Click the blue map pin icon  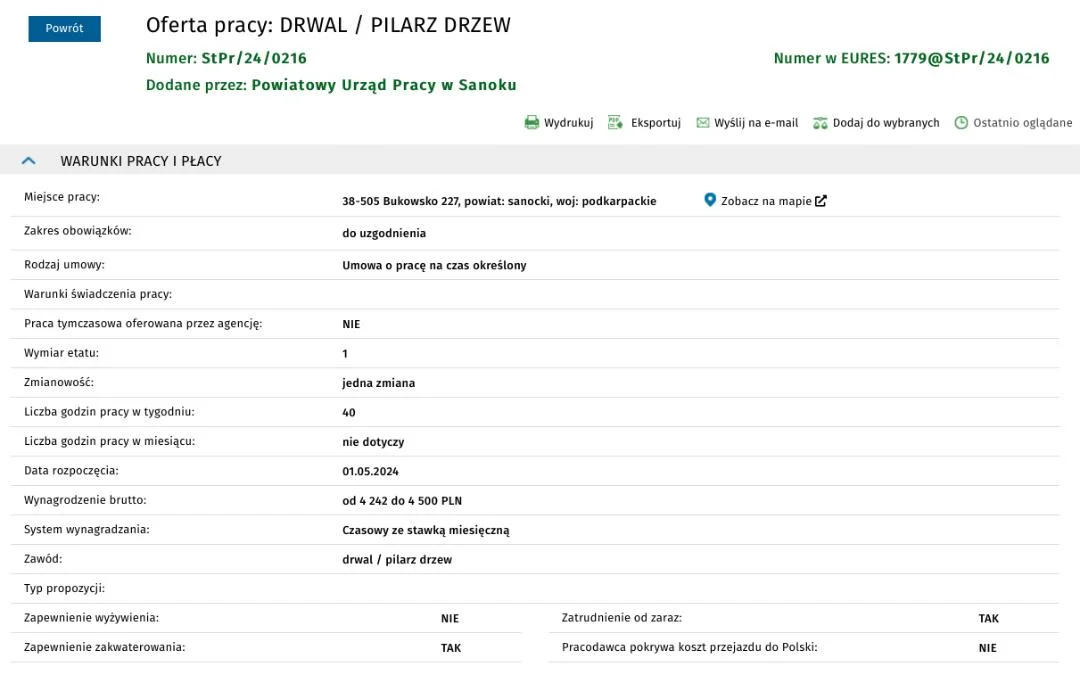[x=710, y=200]
